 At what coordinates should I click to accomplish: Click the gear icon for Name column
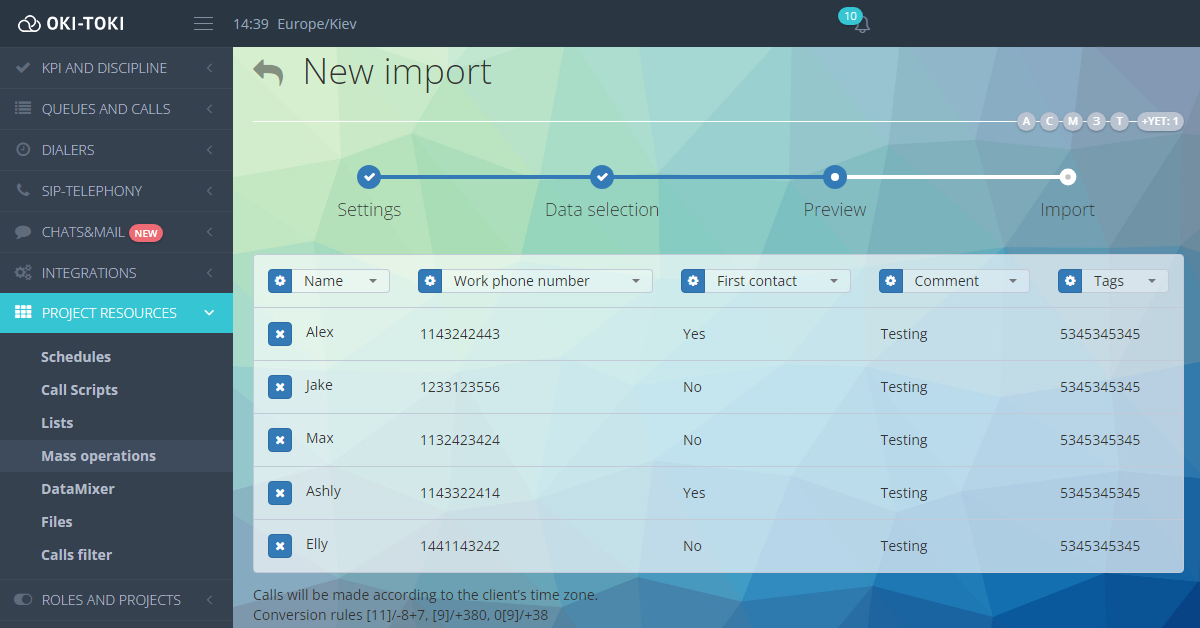[x=280, y=281]
